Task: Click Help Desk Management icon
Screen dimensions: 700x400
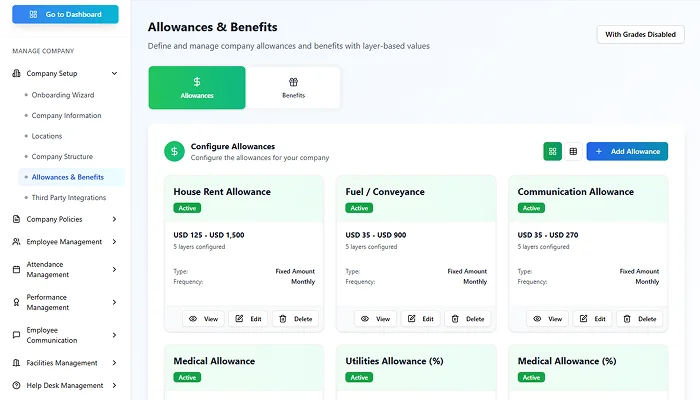Action: click(x=16, y=385)
